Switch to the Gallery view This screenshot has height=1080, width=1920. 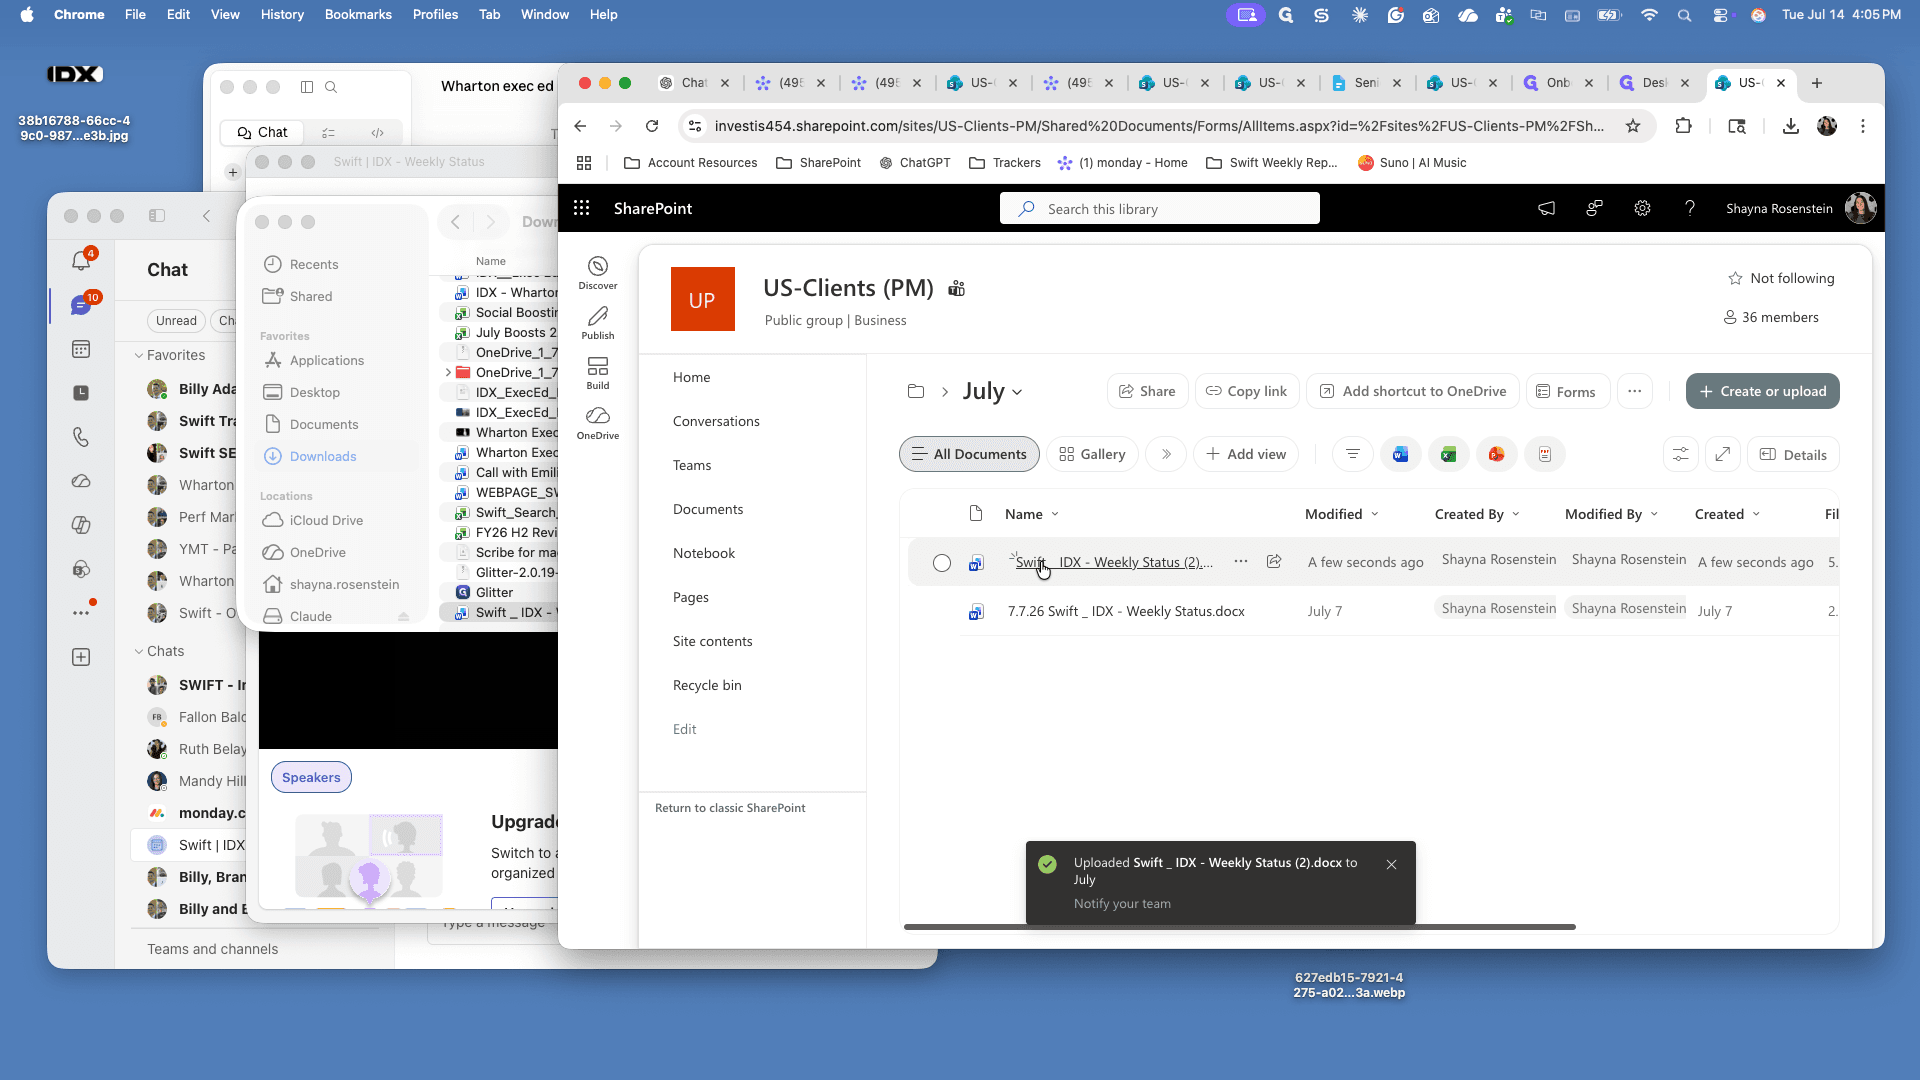pyautogui.click(x=1092, y=454)
